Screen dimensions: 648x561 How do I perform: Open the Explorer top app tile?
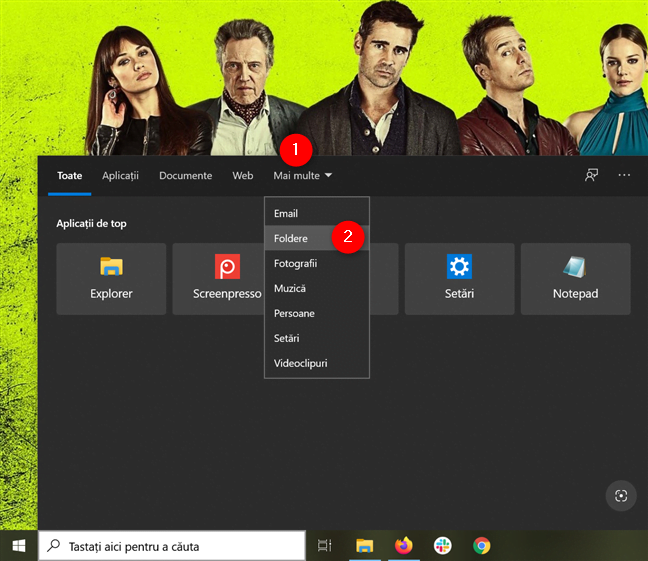pos(111,279)
